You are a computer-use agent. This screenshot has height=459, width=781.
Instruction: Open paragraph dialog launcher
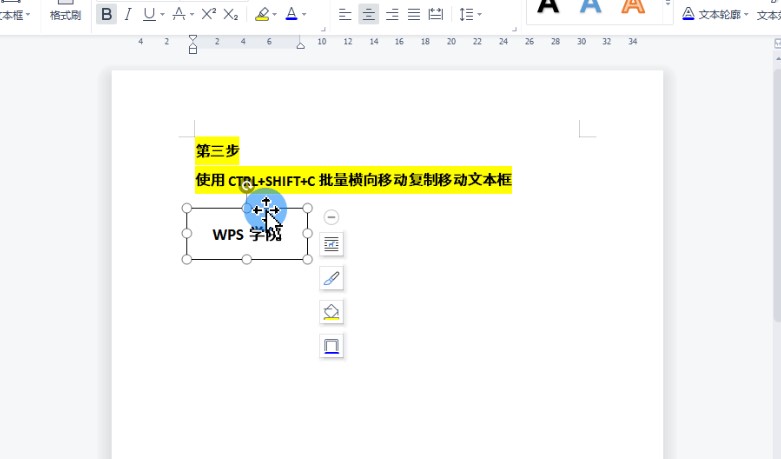(x=514, y=29)
